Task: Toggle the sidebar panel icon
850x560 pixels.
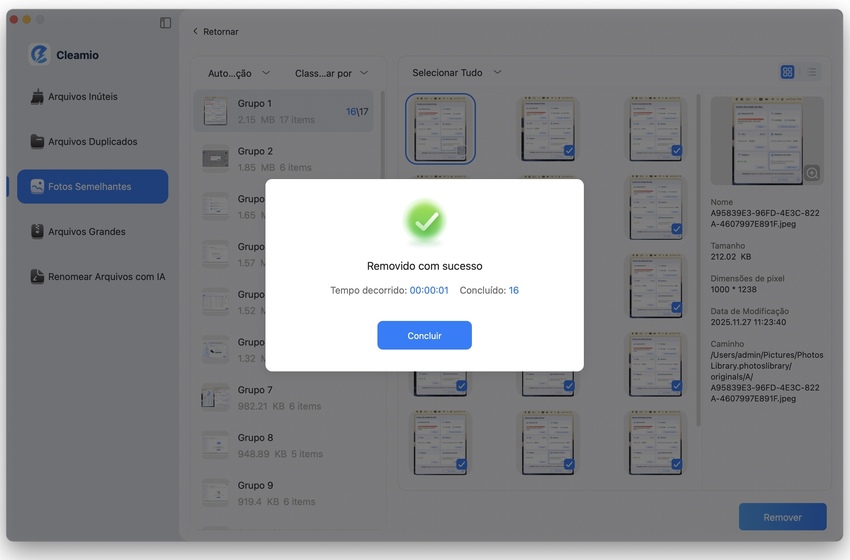Action: (165, 23)
